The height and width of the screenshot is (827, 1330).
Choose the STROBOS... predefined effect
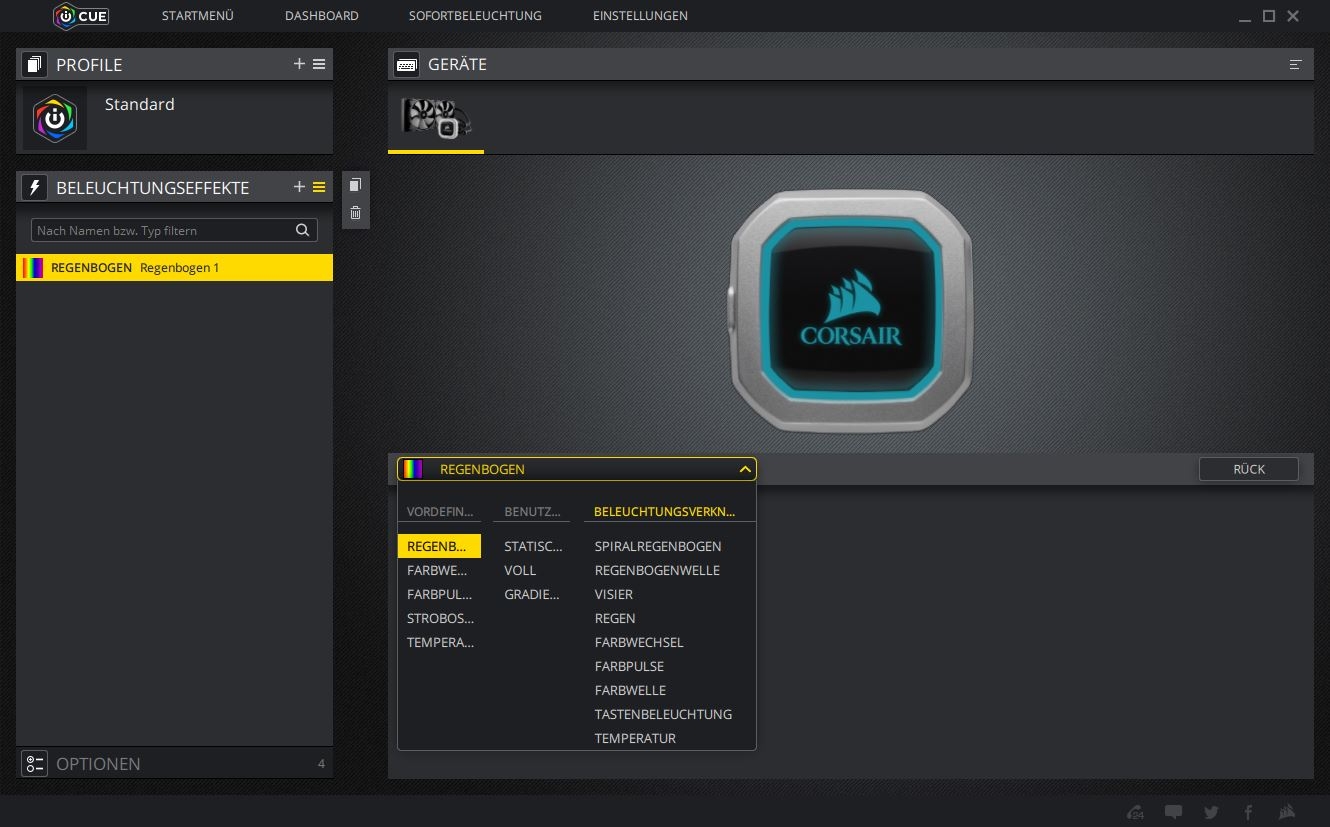click(x=439, y=618)
